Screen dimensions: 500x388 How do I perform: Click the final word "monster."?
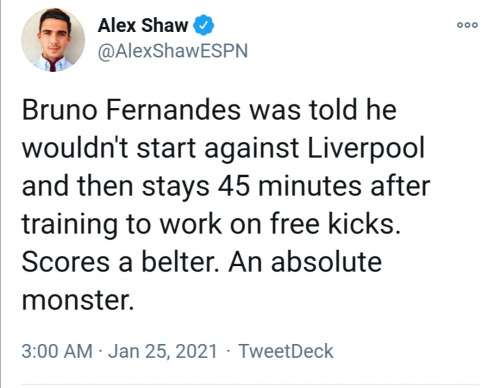78,300
